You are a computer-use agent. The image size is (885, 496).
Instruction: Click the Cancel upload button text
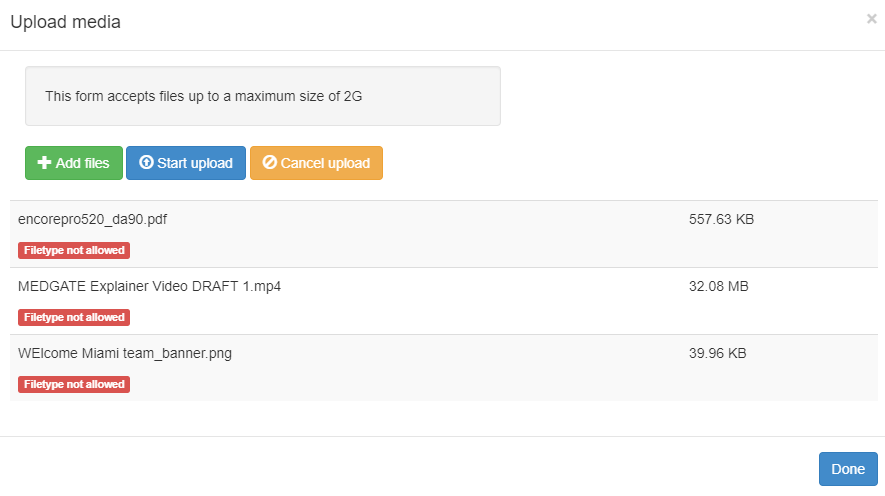point(325,163)
